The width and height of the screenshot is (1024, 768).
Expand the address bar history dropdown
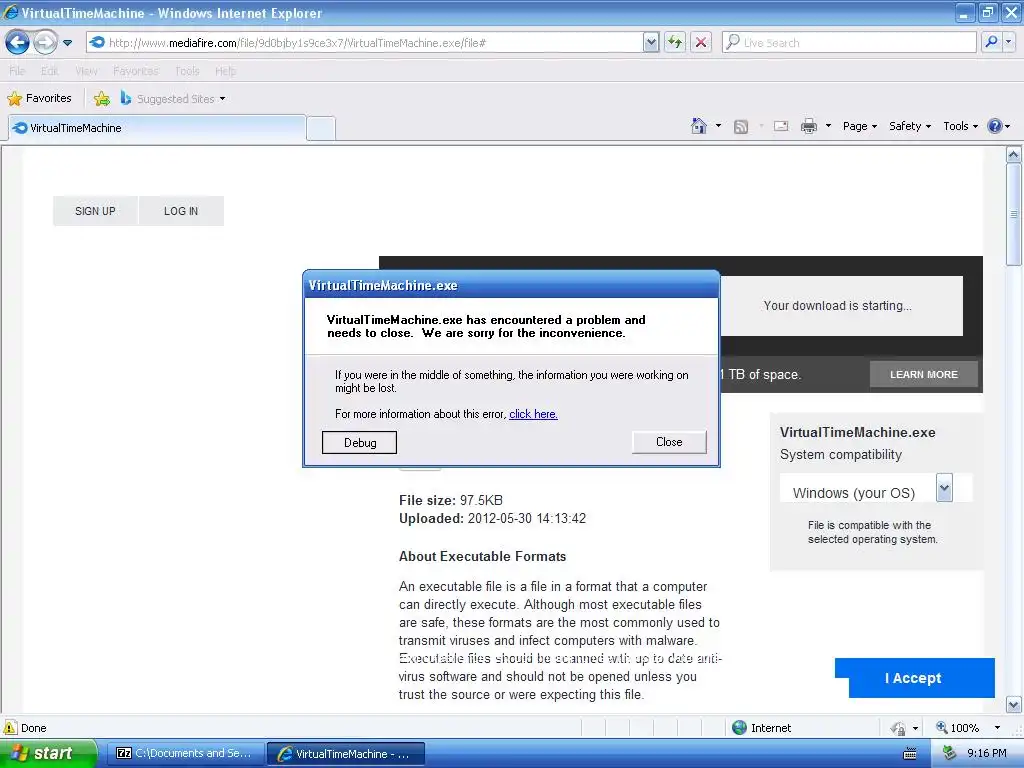click(650, 42)
